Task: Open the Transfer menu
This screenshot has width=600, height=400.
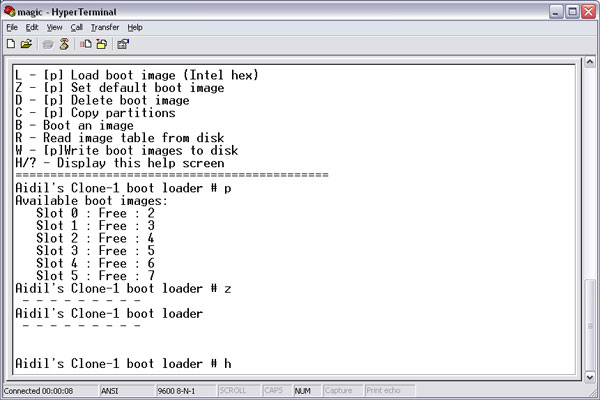Action: [104, 27]
